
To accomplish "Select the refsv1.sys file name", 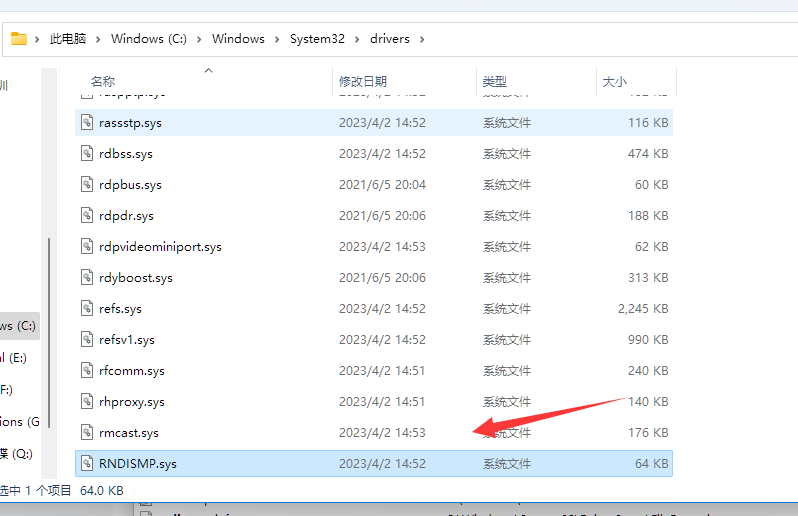I will [x=127, y=340].
